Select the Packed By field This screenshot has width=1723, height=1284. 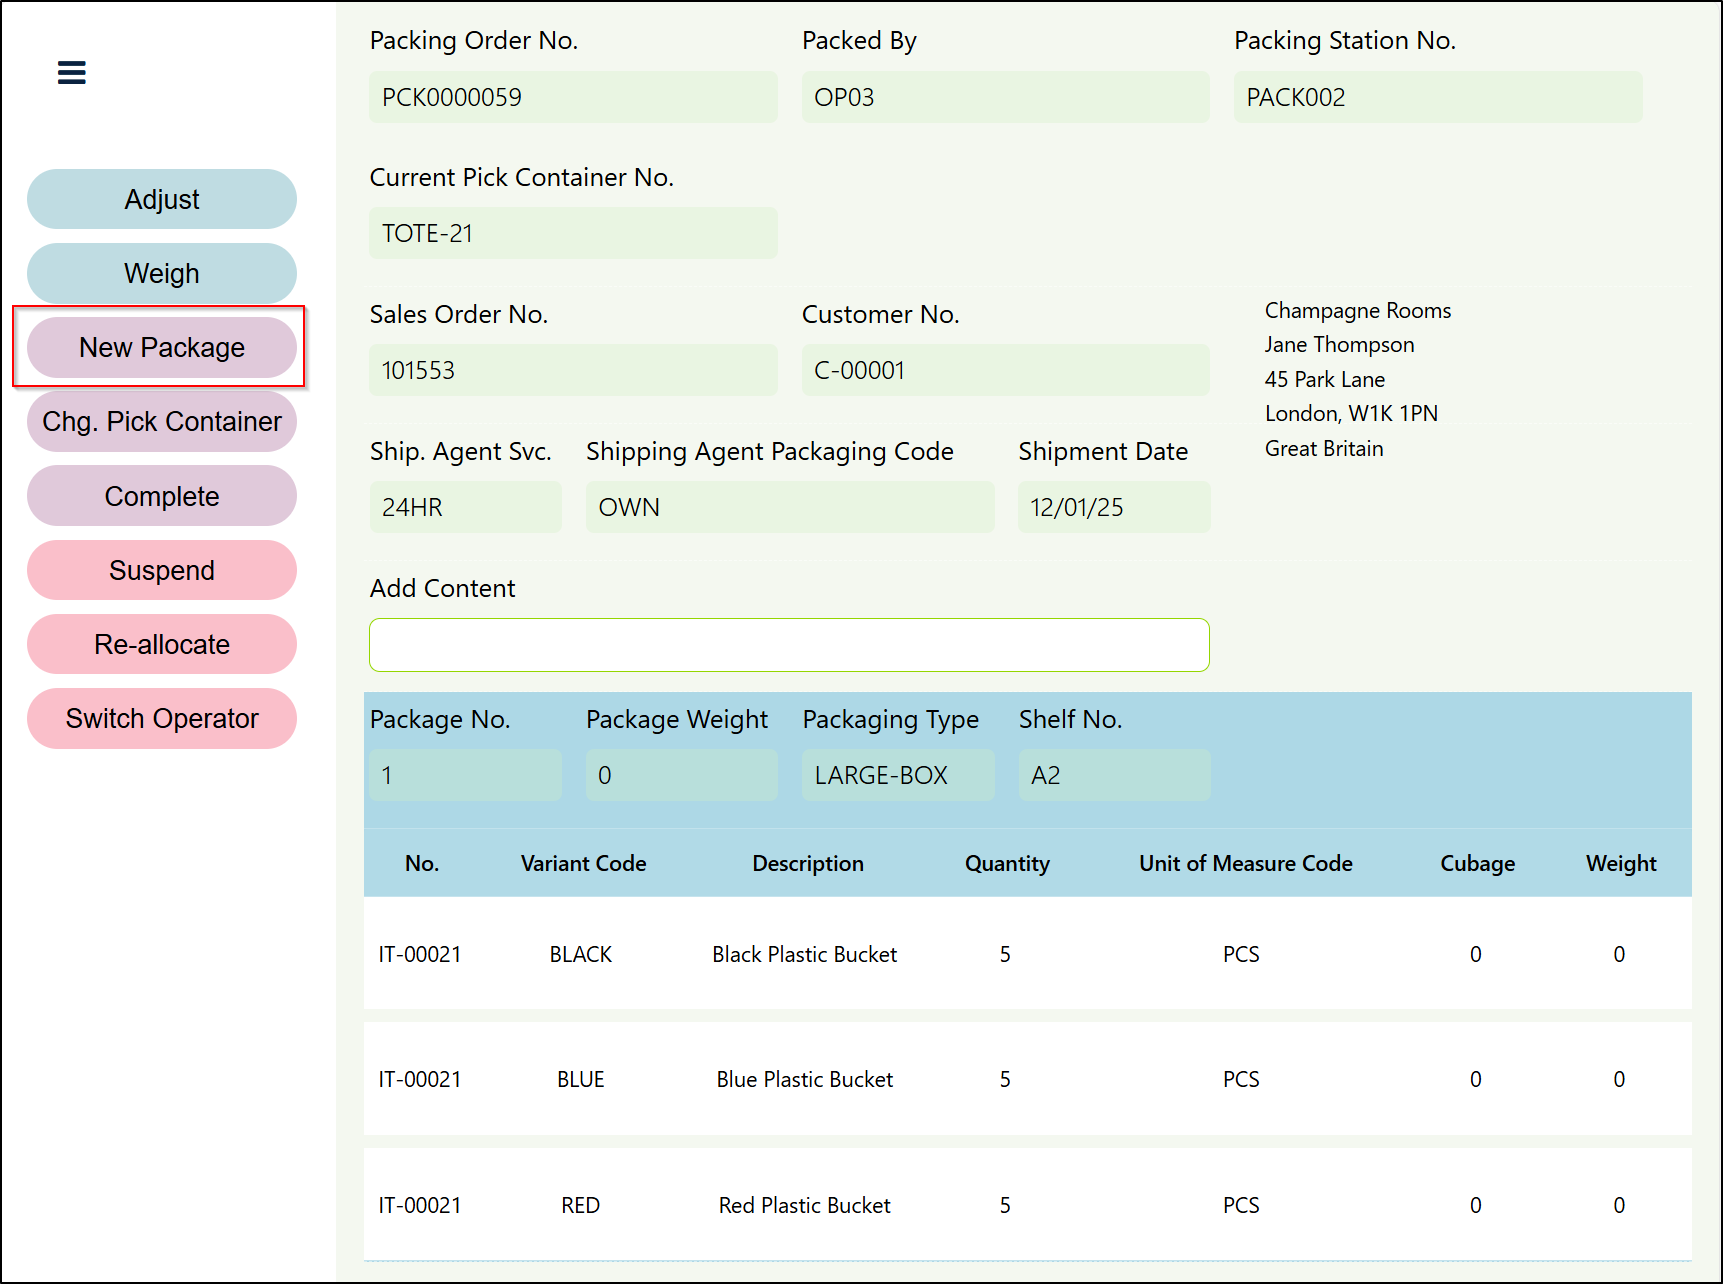tap(1004, 97)
